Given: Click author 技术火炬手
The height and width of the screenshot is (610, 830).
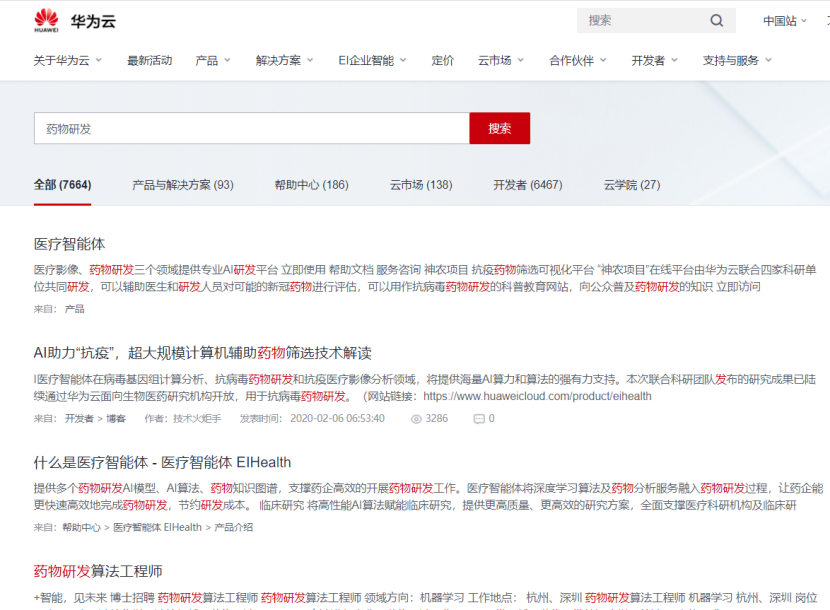Looking at the screenshot, I should 197,419.
